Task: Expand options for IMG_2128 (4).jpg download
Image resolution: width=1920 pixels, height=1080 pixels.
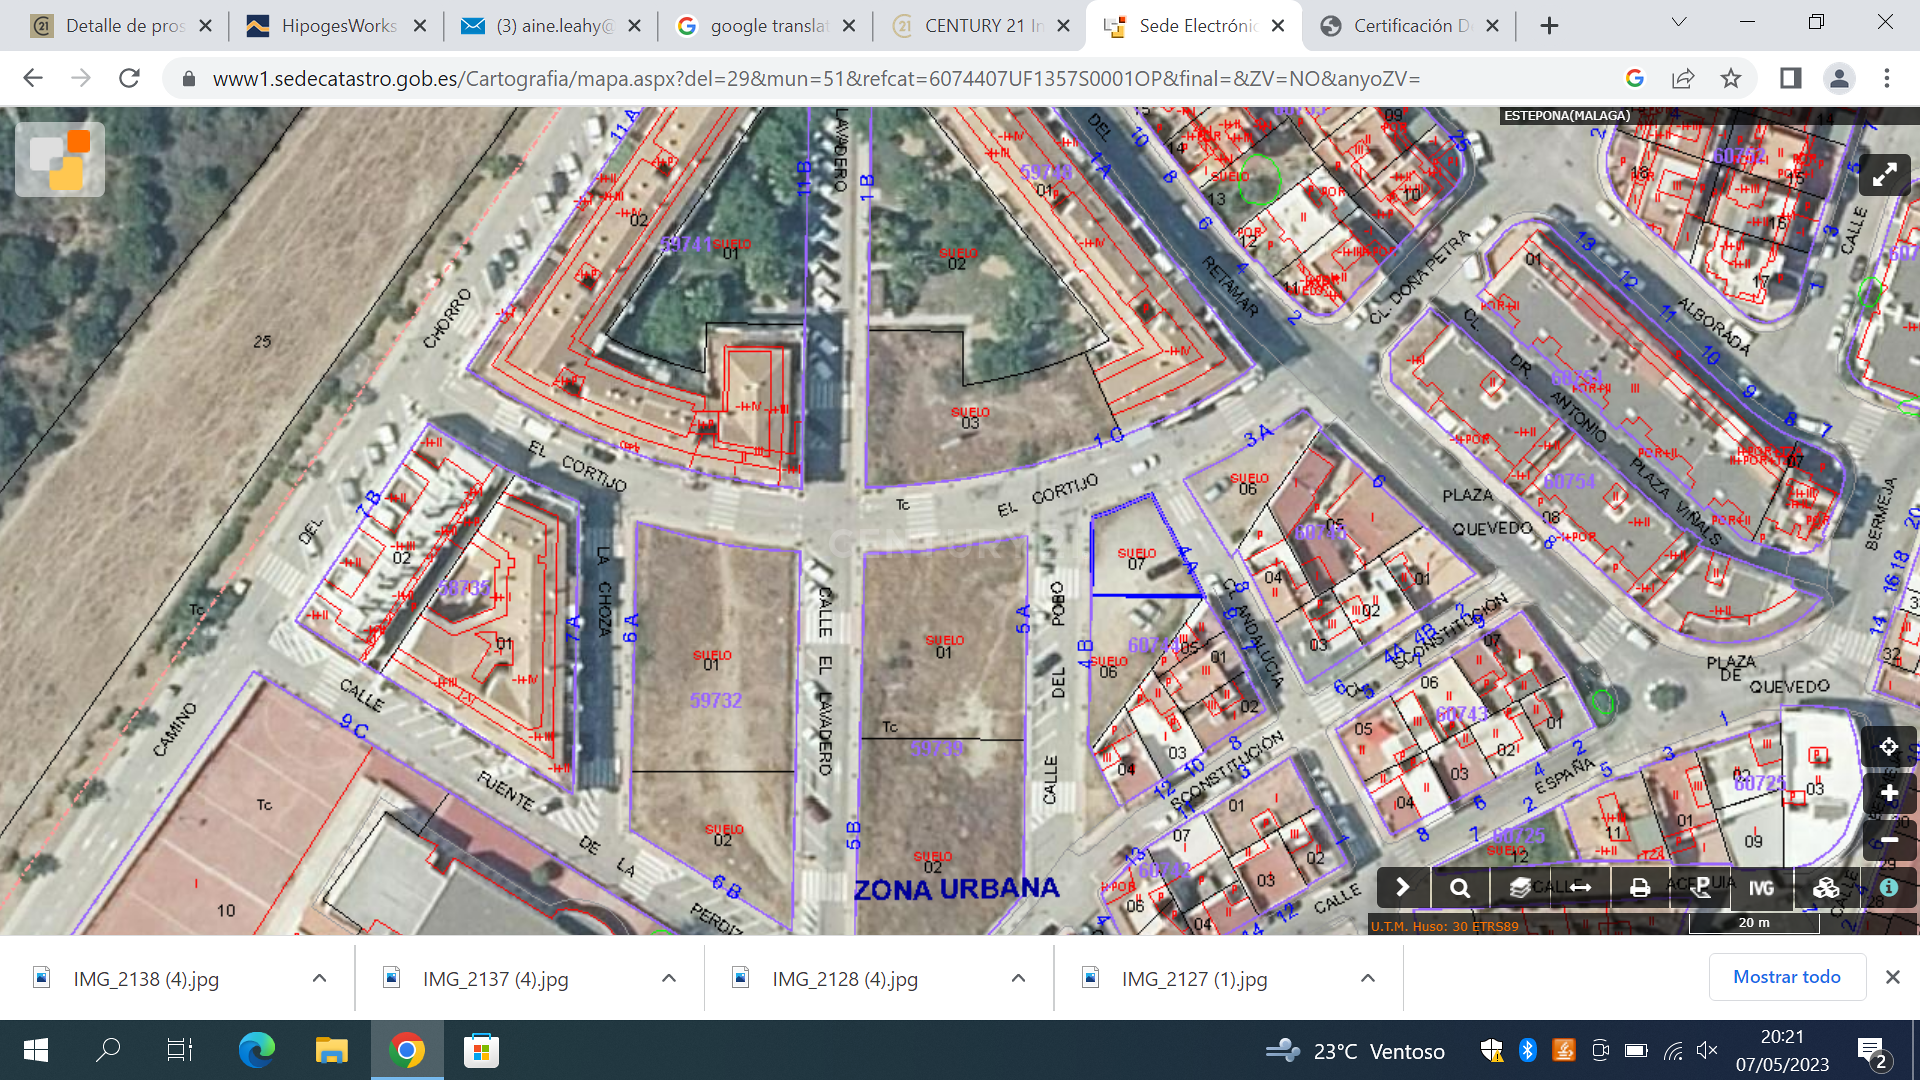Action: click(1018, 978)
